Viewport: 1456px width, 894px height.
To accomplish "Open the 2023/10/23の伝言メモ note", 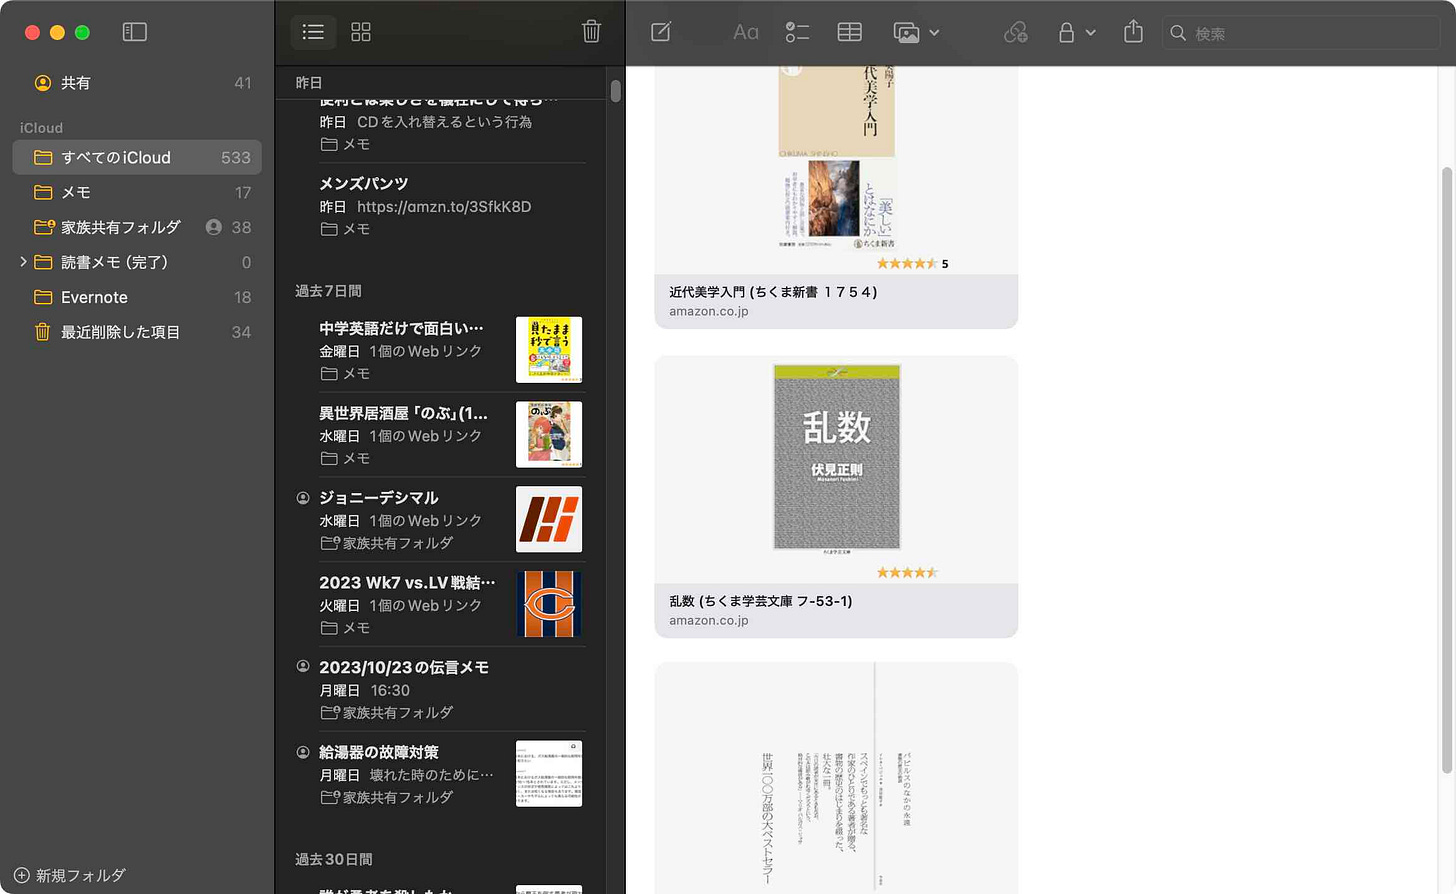I will coord(440,689).
